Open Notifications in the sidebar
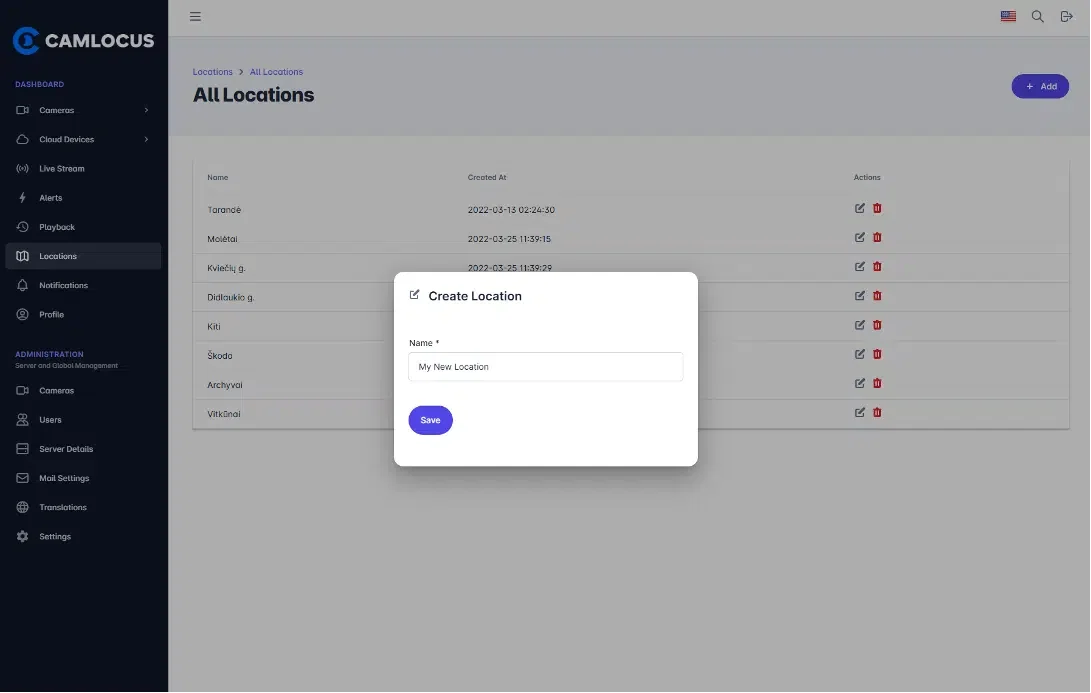 click(x=83, y=285)
